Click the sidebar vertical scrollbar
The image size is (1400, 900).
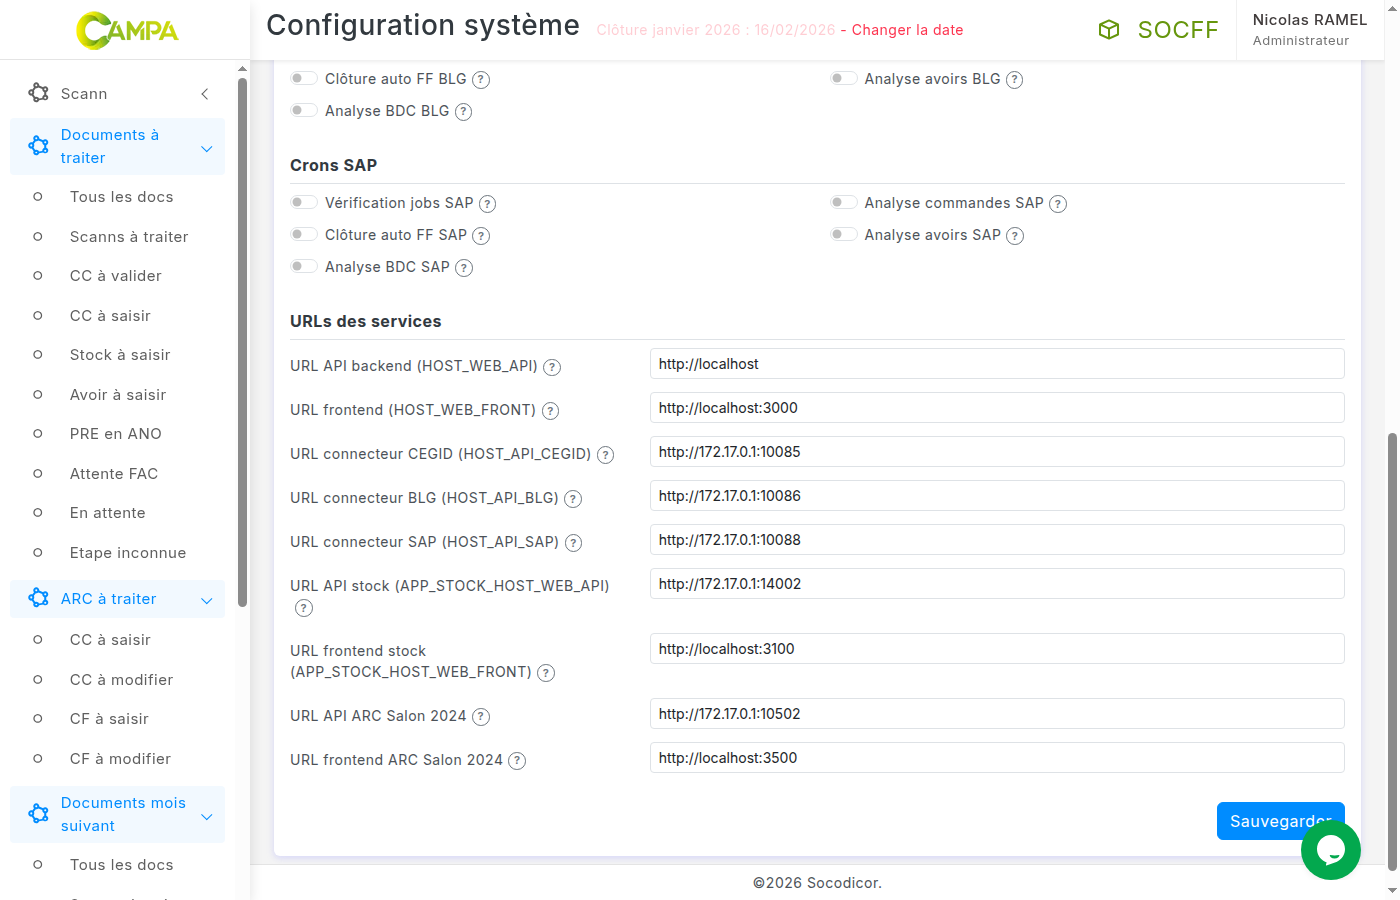pos(242,340)
